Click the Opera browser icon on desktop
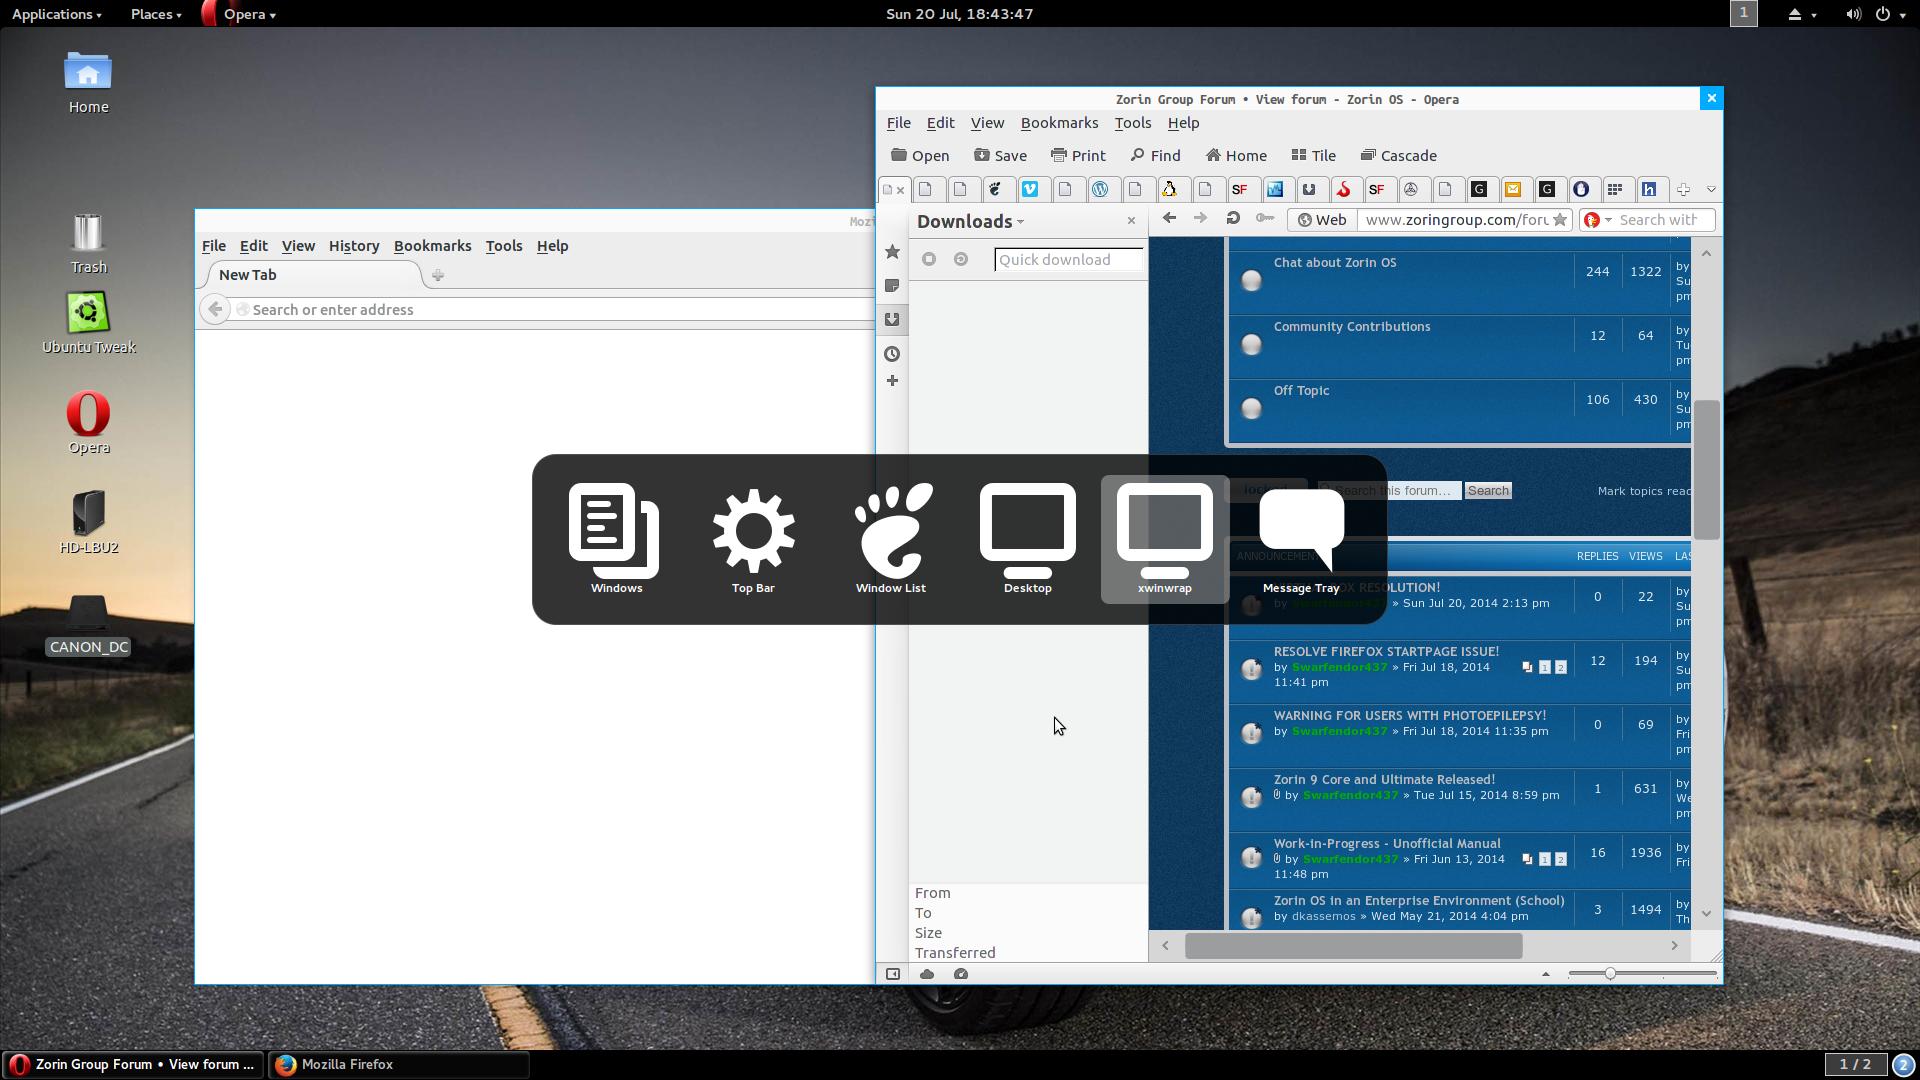 point(87,413)
